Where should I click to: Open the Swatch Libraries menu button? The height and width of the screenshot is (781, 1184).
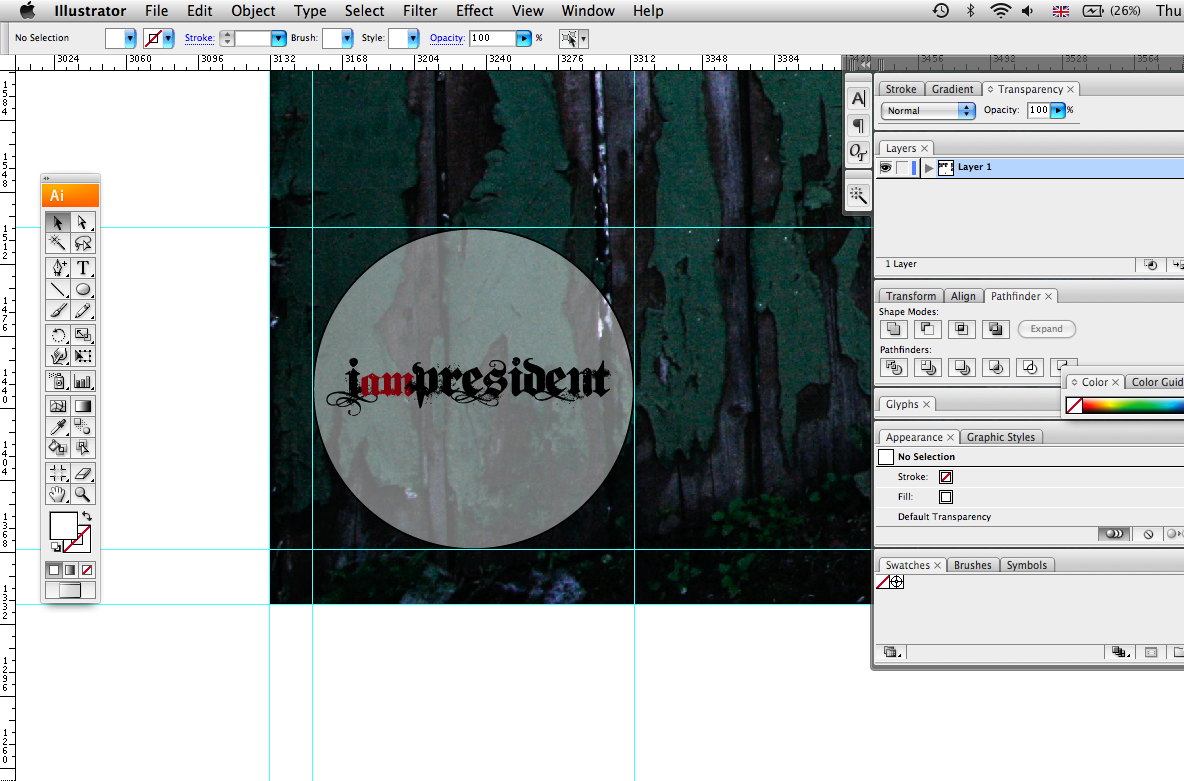[891, 652]
